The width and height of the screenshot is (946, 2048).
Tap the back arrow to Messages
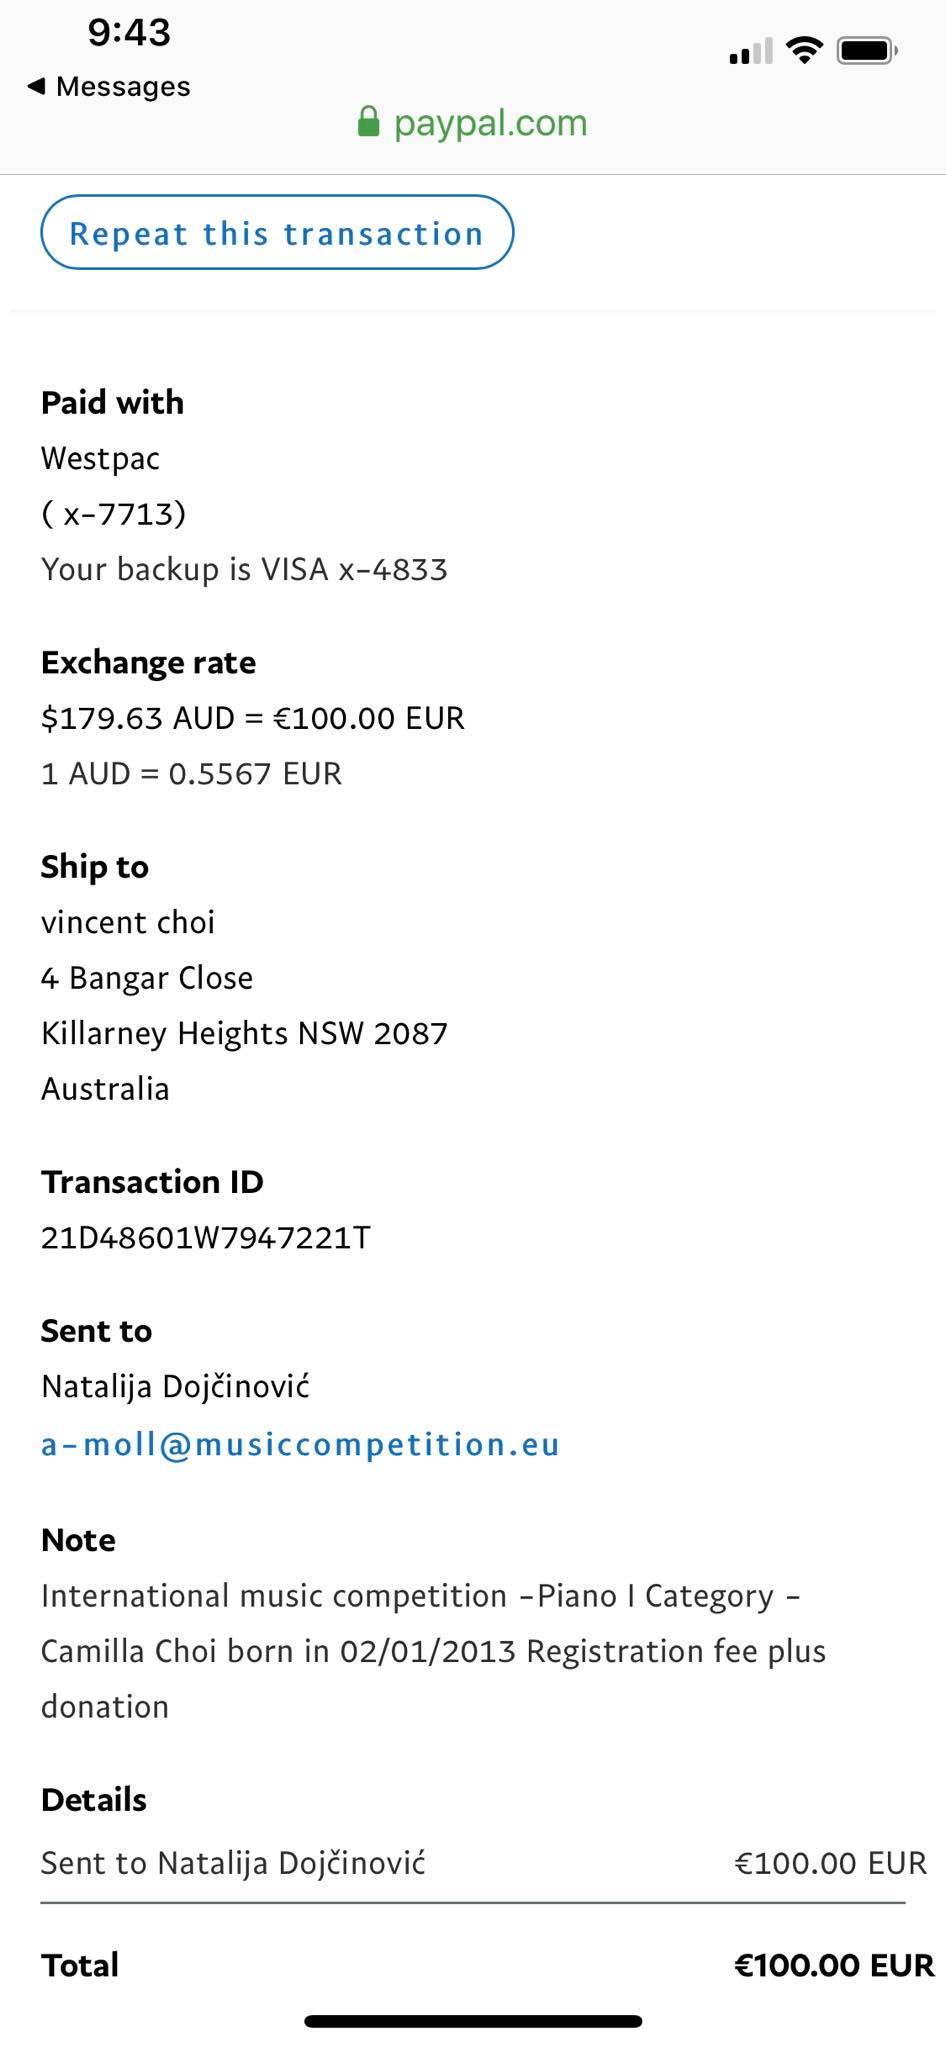(36, 87)
